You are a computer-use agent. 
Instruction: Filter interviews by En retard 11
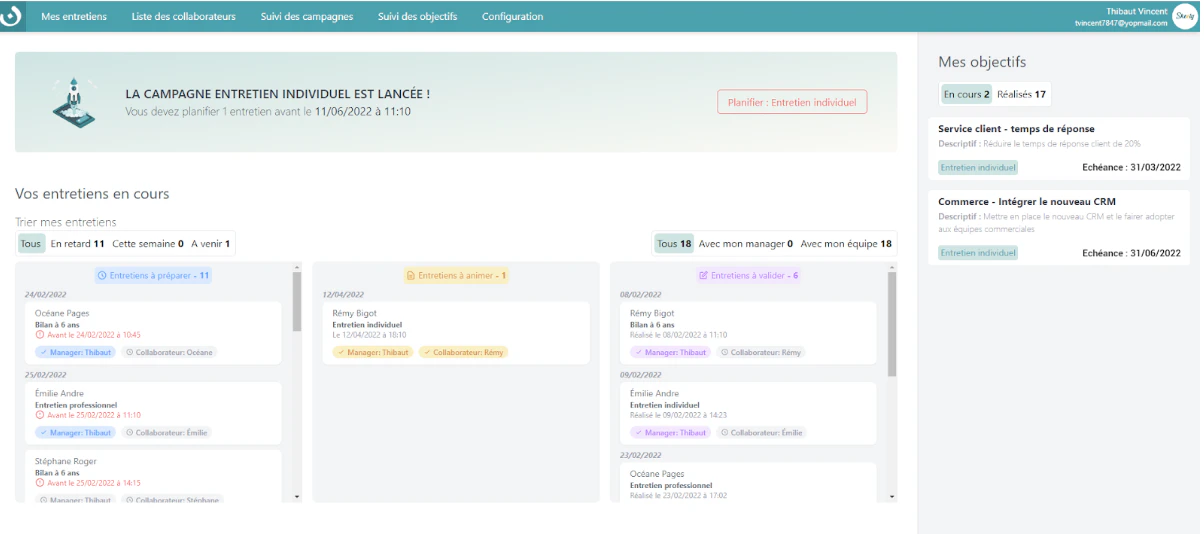pos(78,243)
